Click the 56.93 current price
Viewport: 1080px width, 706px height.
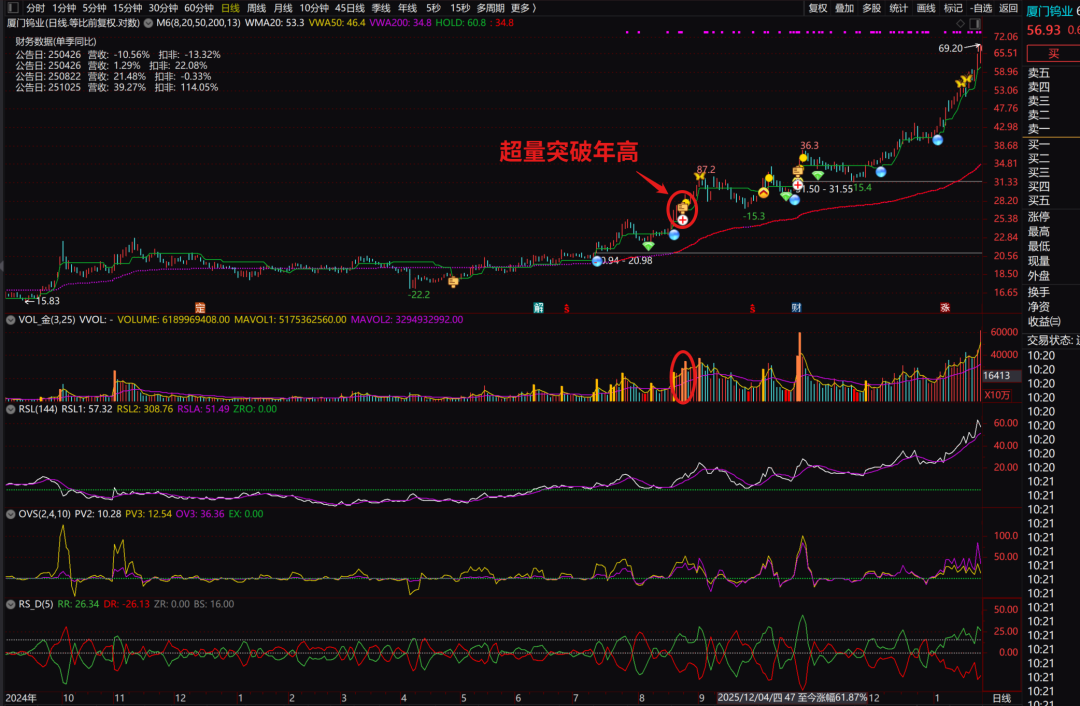coord(1044,30)
